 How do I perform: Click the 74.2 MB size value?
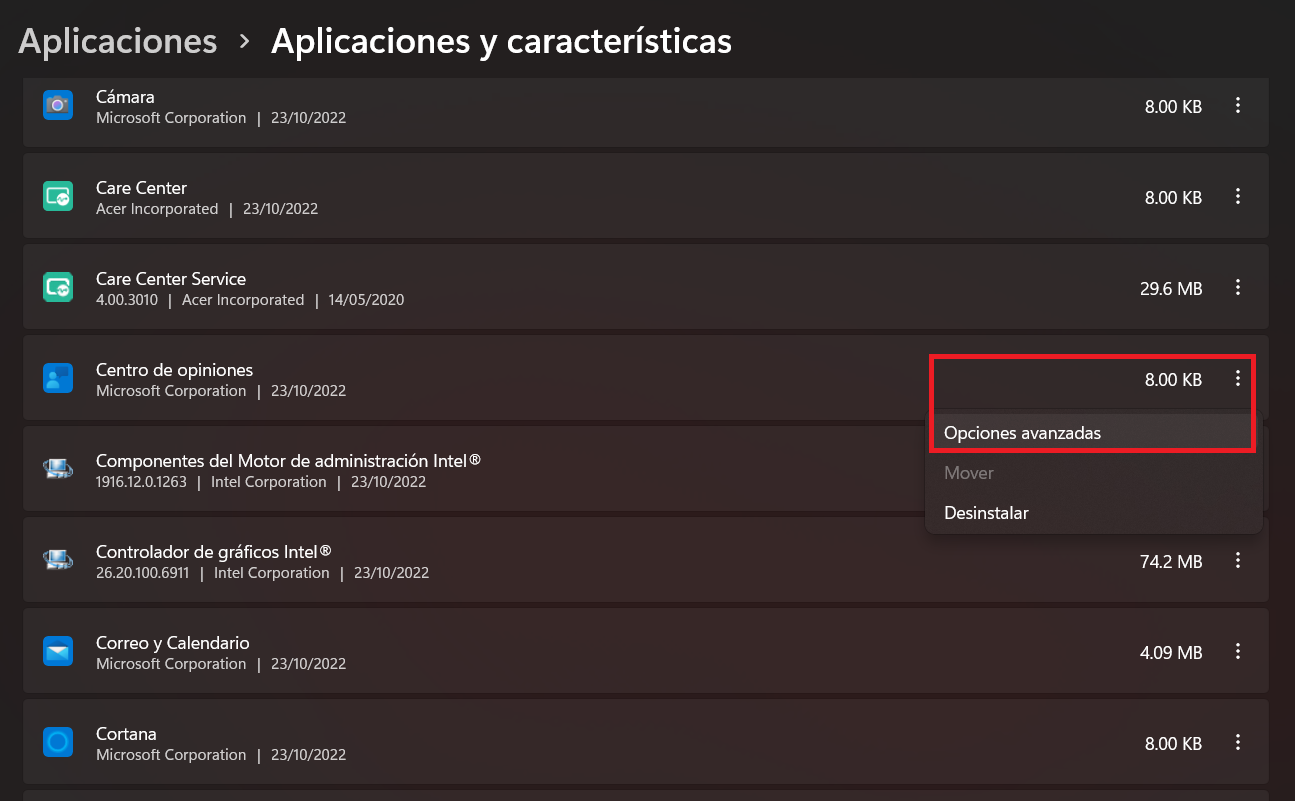pos(1171,562)
